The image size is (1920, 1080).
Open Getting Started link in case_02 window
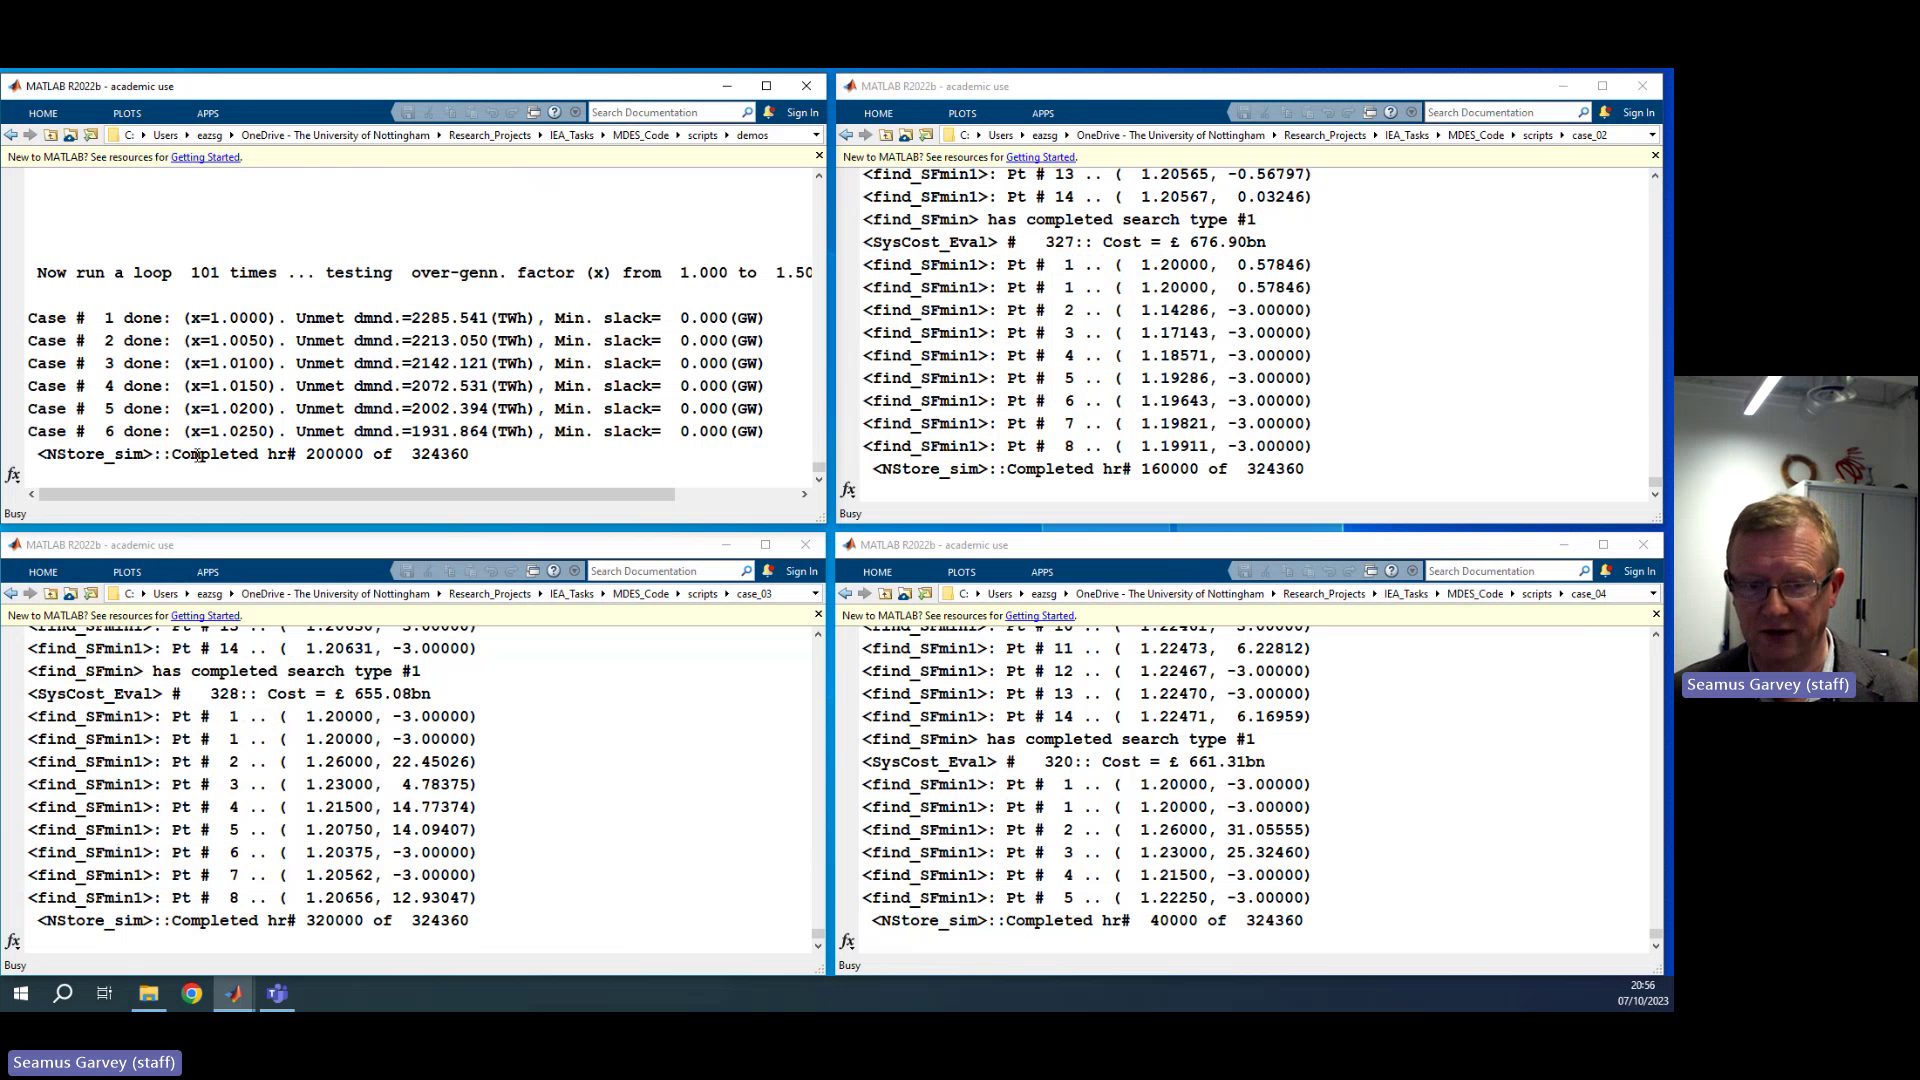(1040, 157)
